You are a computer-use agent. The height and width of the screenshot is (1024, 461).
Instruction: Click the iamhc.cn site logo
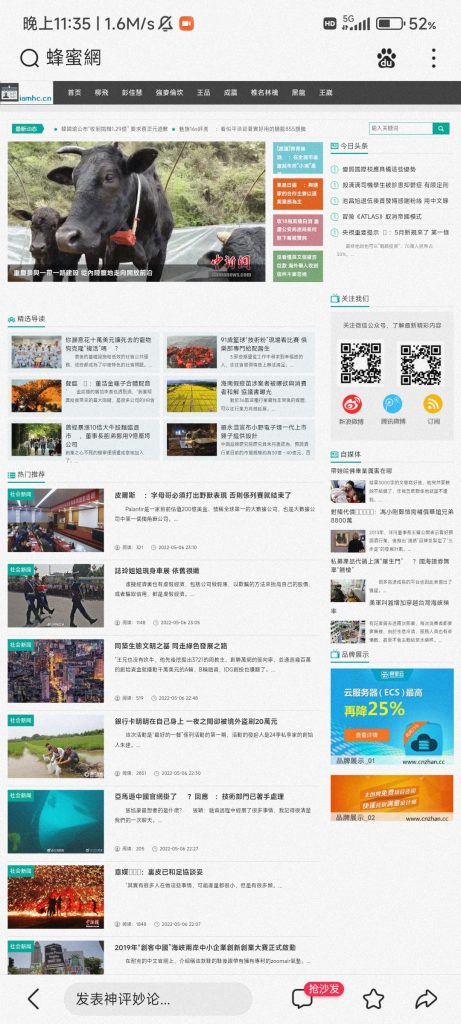tap(27, 93)
